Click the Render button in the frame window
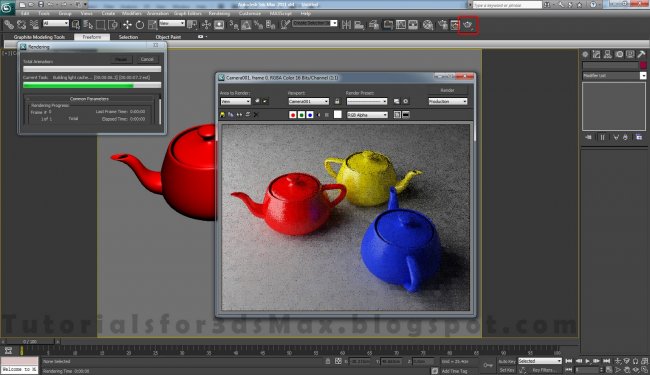Viewport: 650px width, 375px height. point(448,90)
